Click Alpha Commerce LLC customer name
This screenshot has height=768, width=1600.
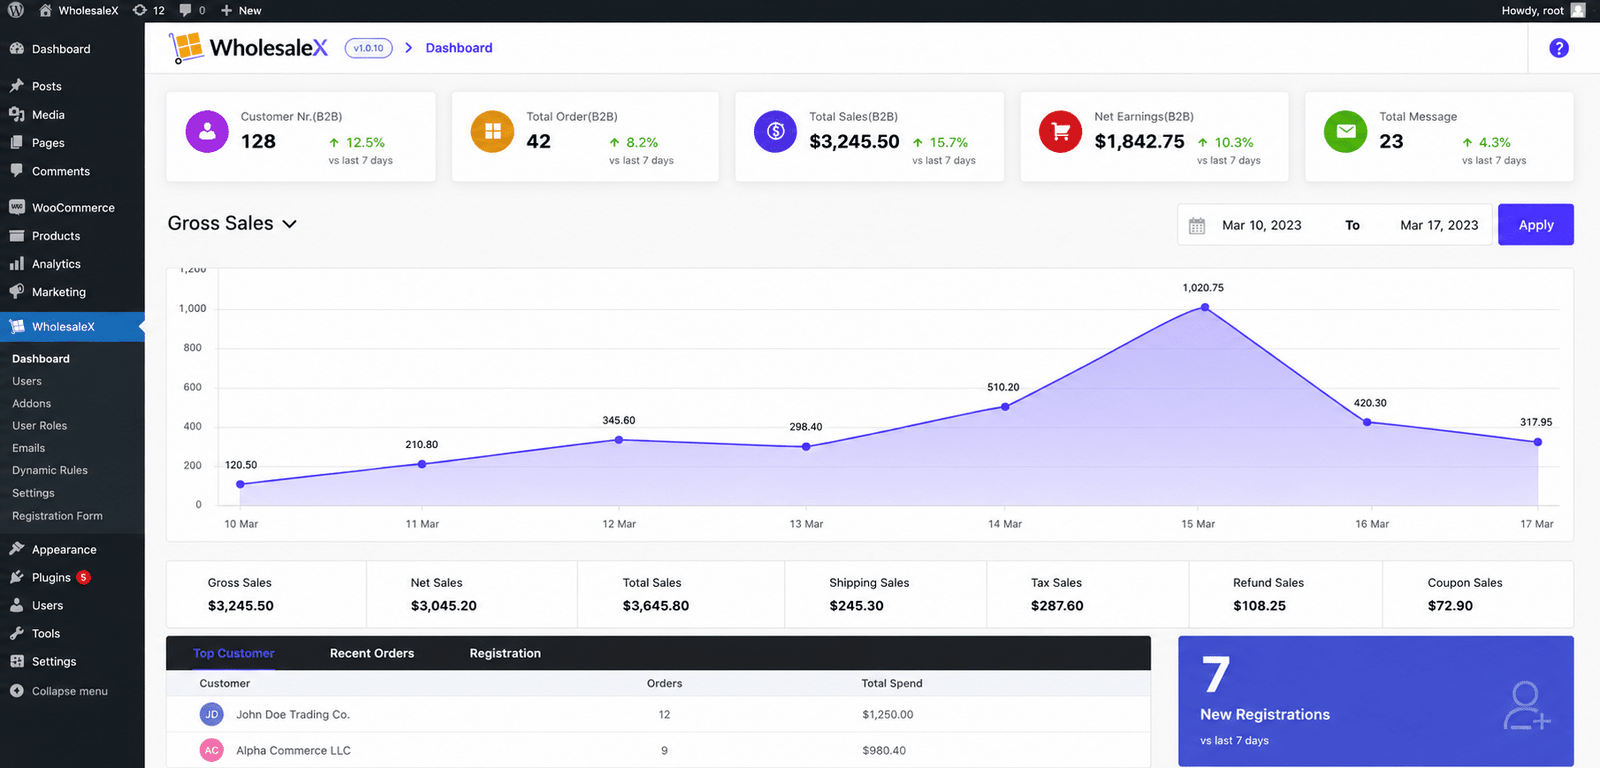293,751
